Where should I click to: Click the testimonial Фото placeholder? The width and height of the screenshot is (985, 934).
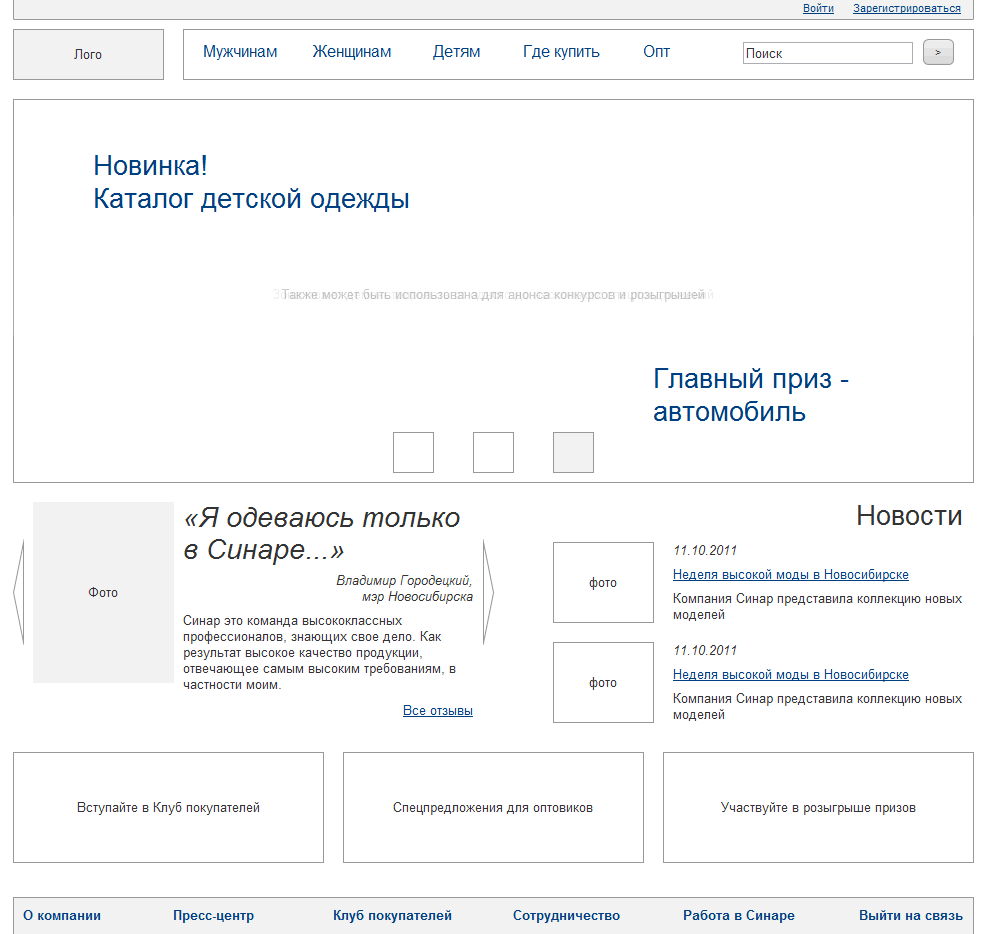(103, 592)
